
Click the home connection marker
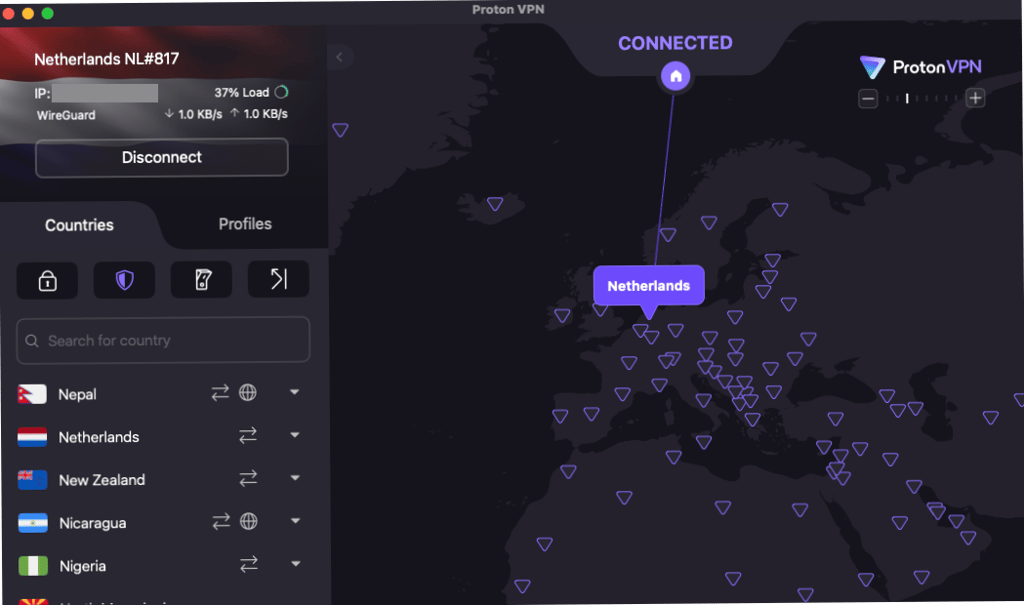pyautogui.click(x=675, y=76)
